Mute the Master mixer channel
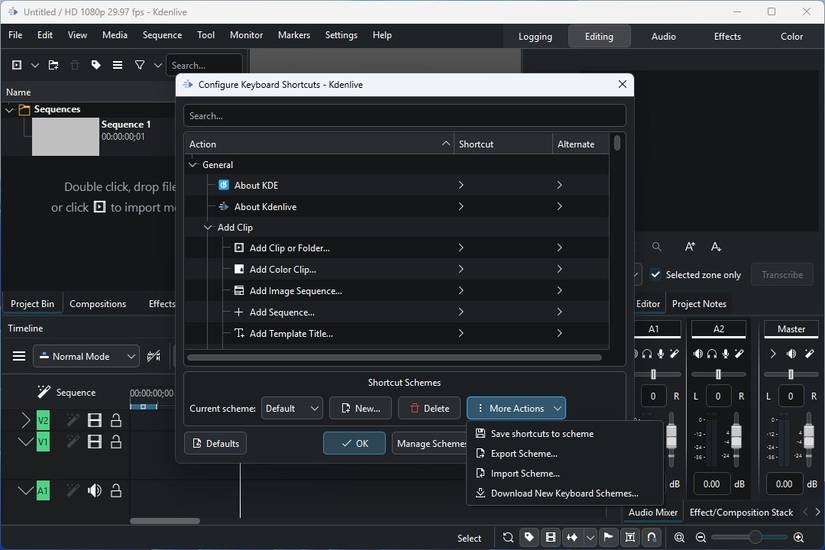 pyautogui.click(x=791, y=354)
